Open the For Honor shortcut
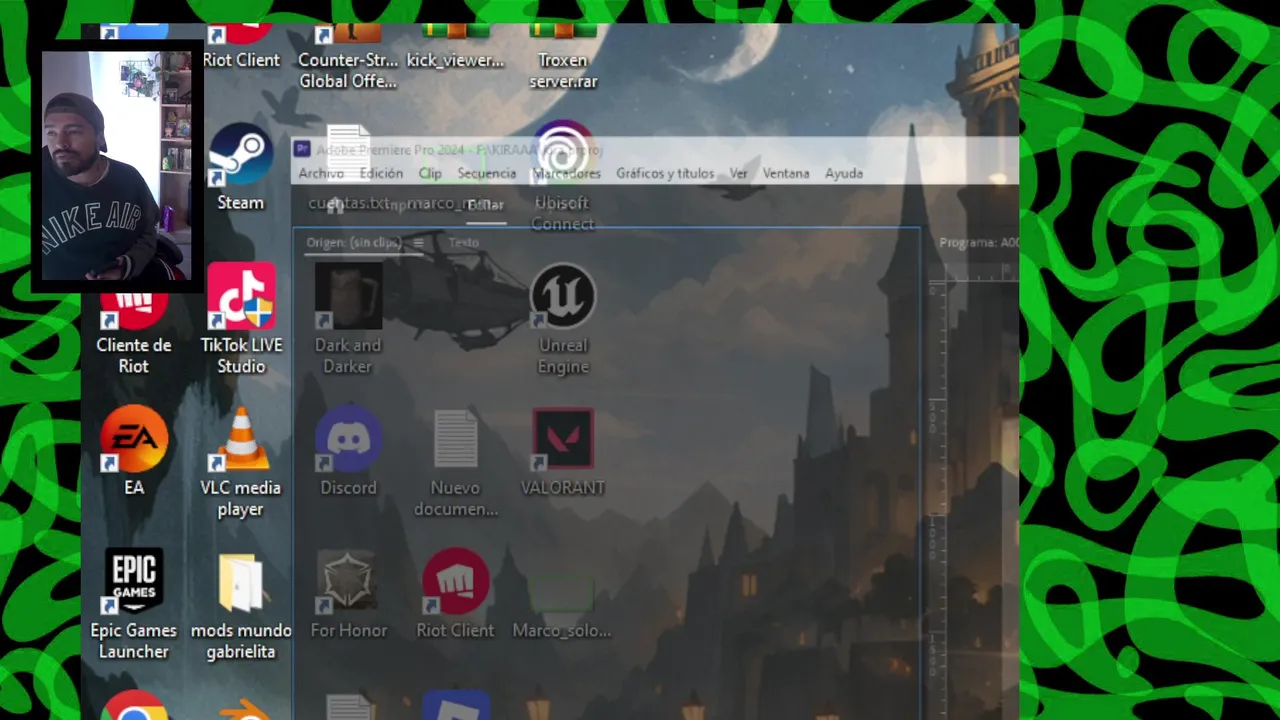 pyautogui.click(x=348, y=593)
